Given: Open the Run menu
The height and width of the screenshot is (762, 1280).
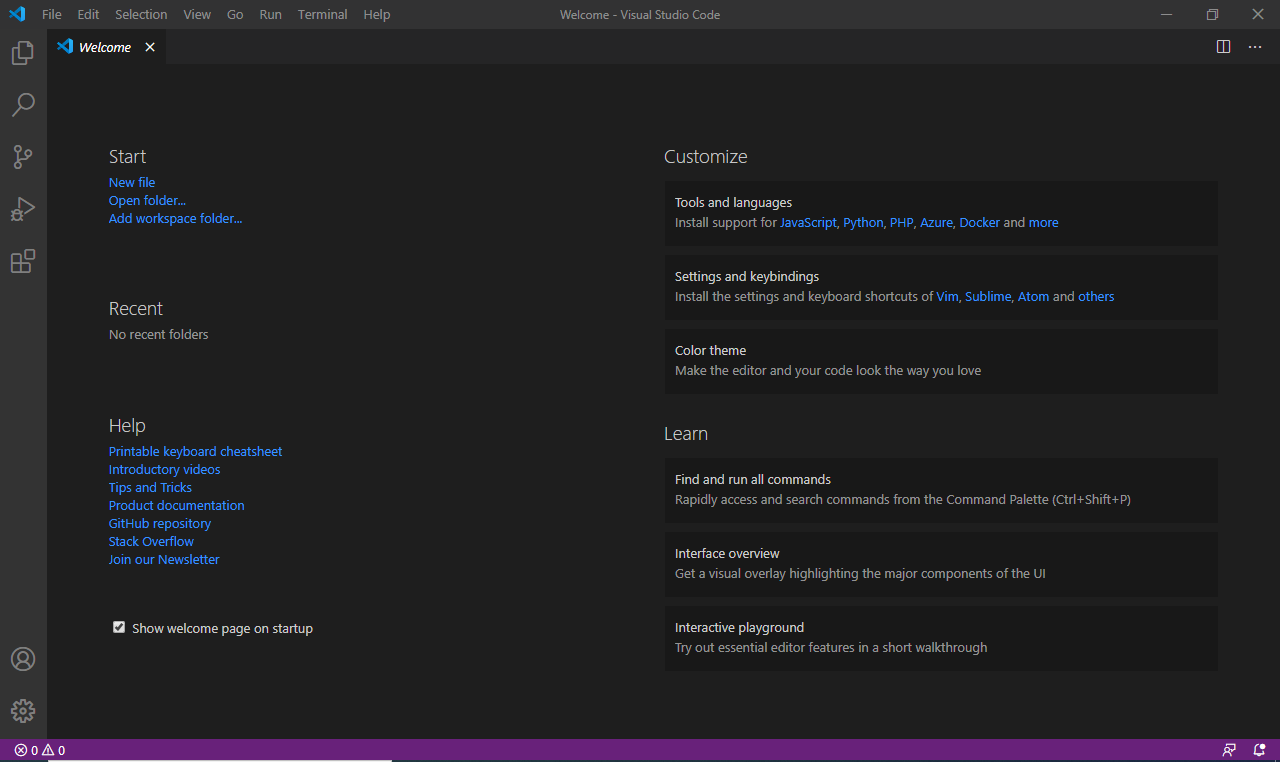Looking at the screenshot, I should pos(270,14).
